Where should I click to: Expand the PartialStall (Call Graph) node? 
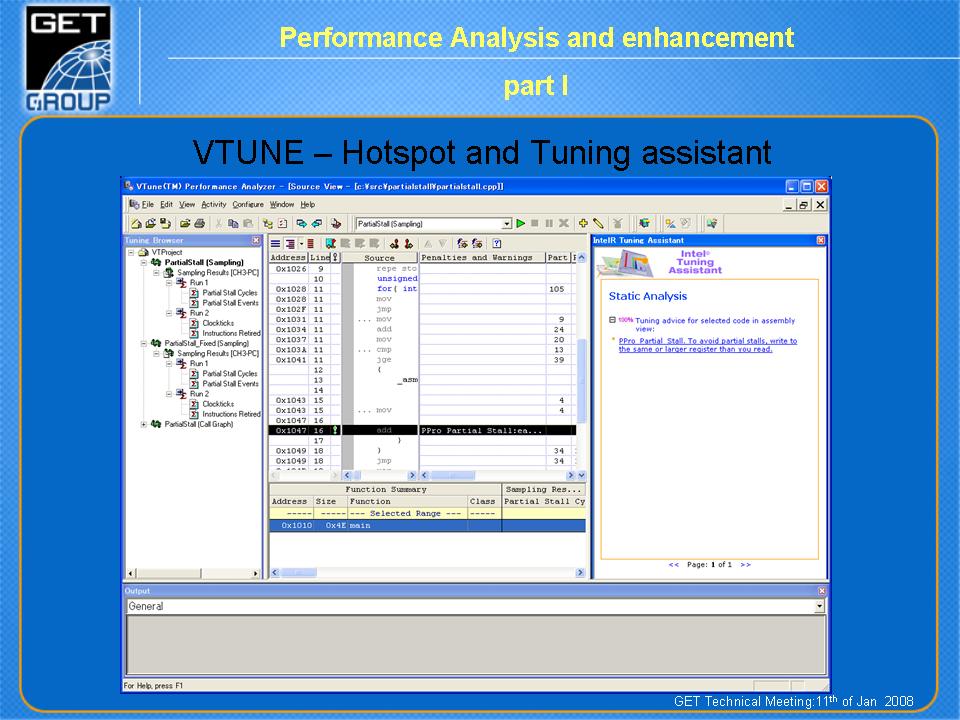coord(144,424)
